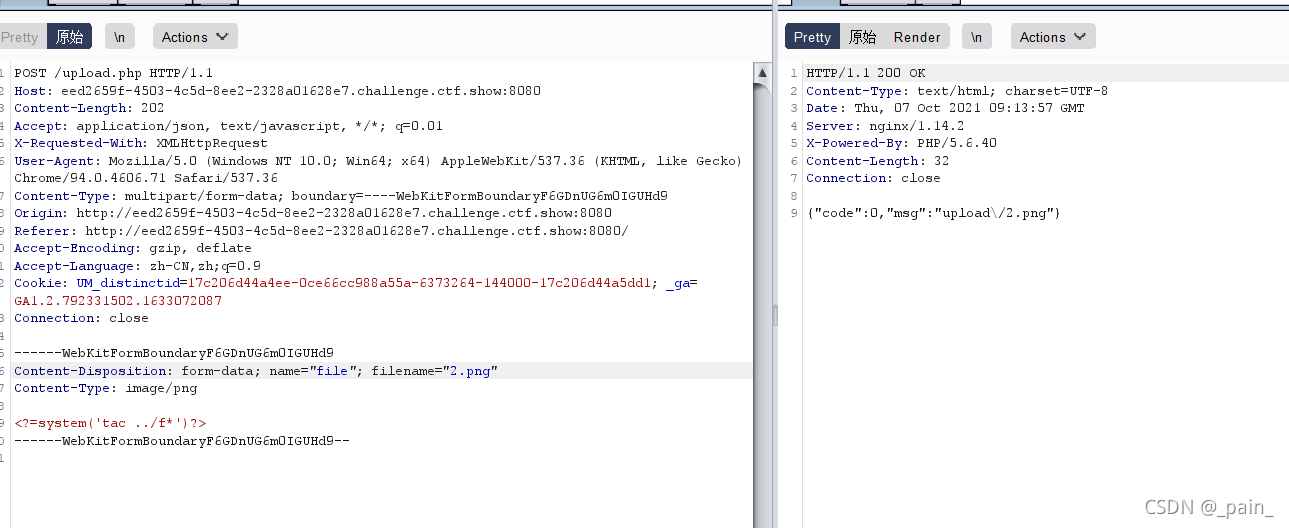Toggle \n display in response panel
This screenshot has height=528, width=1289.
point(977,37)
